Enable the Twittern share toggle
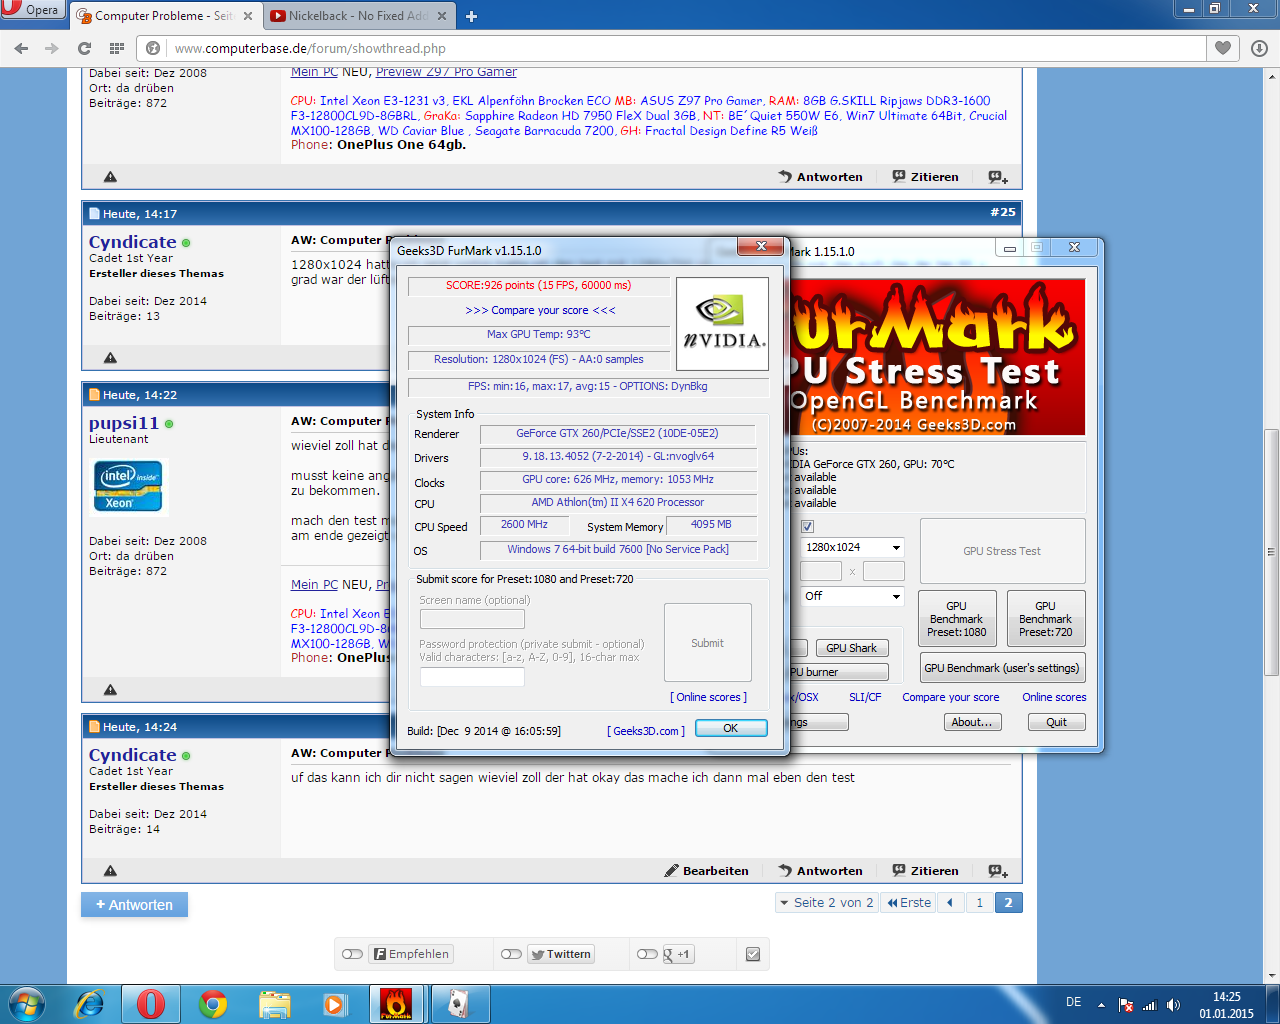 pos(511,954)
